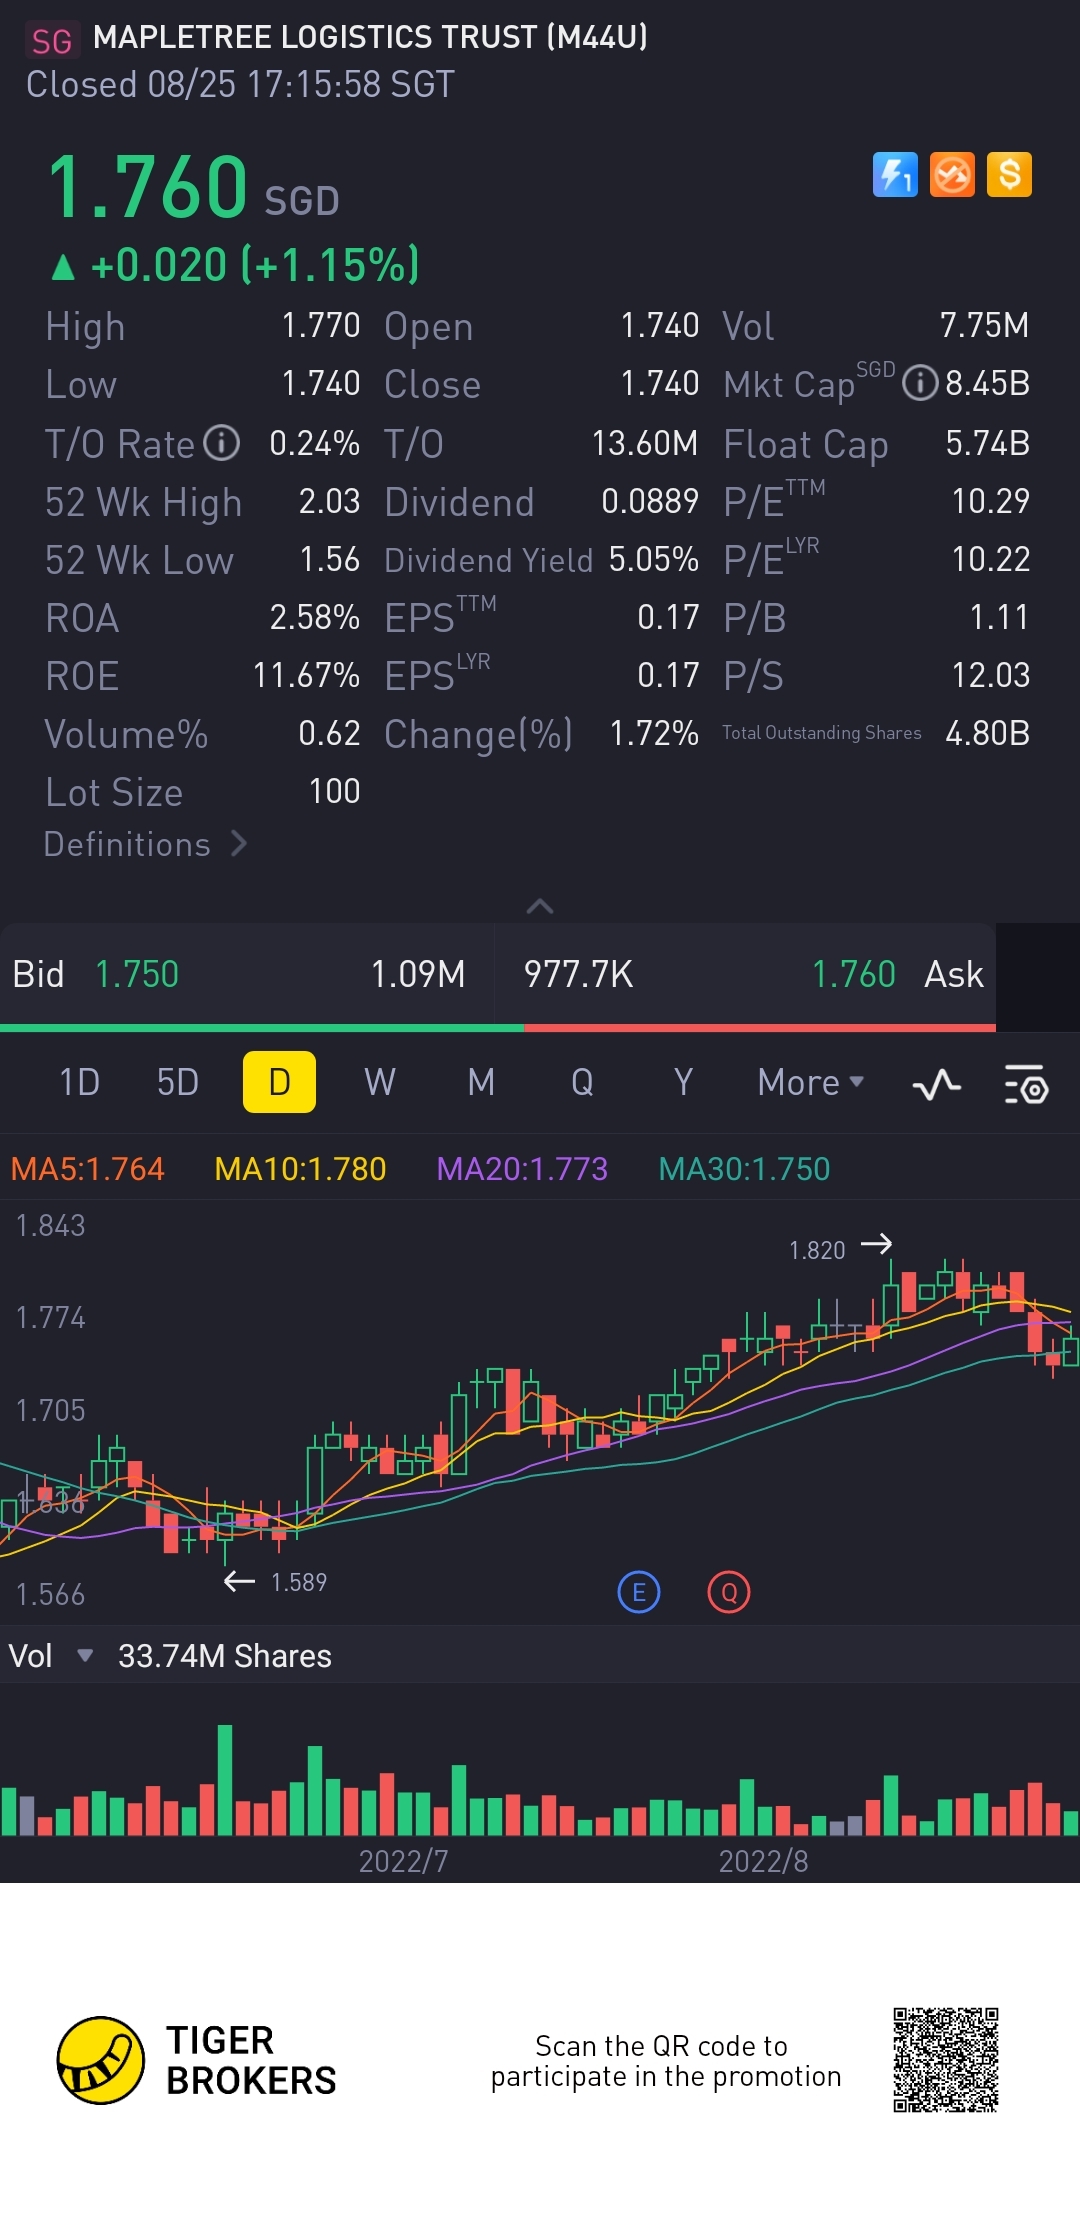
Task: Tap the Vol value 7.75M
Action: (984, 325)
